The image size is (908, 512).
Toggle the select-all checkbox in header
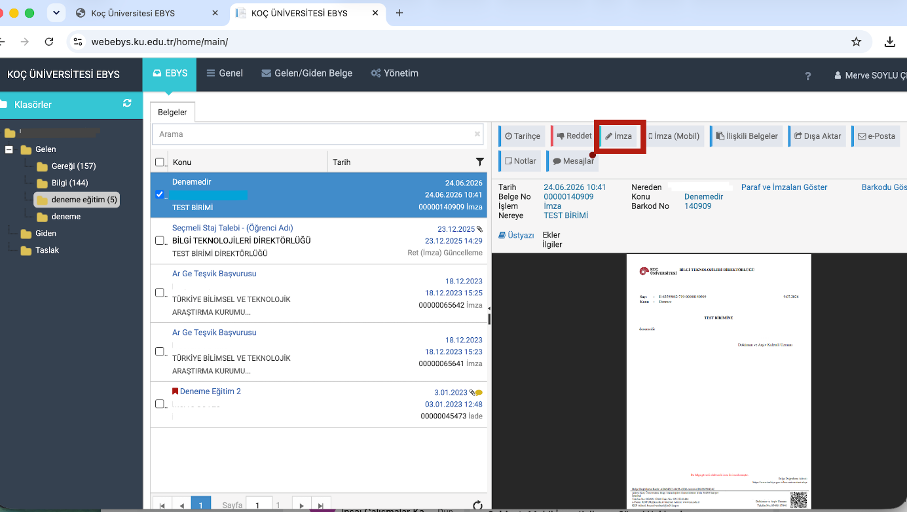[160, 162]
